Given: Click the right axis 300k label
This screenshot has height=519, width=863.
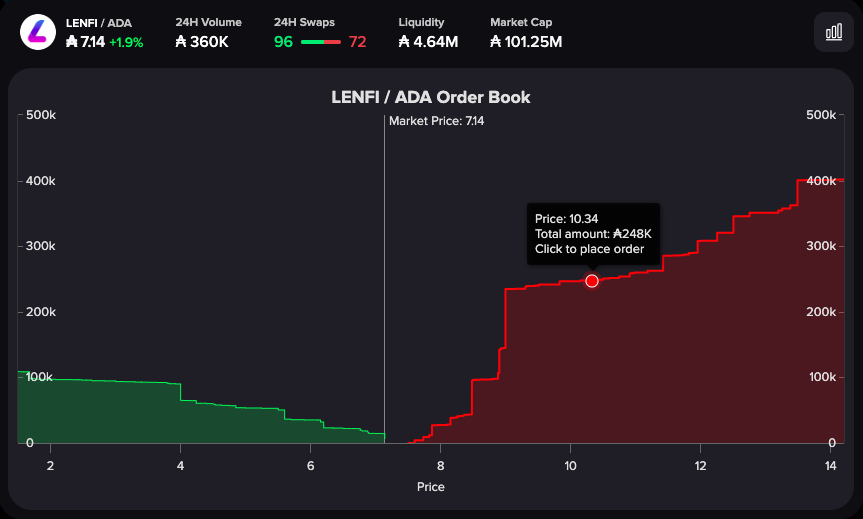Looking at the screenshot, I should pos(821,246).
